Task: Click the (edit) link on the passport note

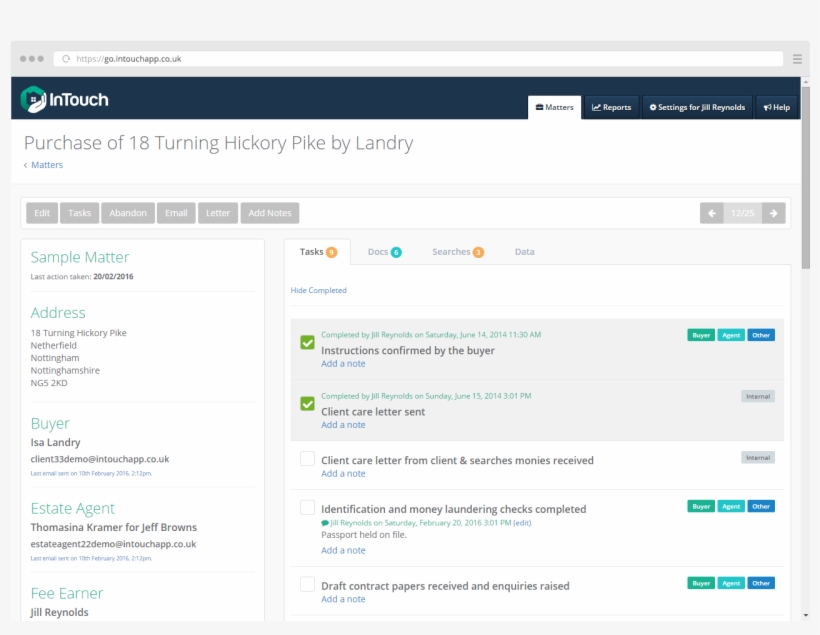Action: click(x=522, y=521)
